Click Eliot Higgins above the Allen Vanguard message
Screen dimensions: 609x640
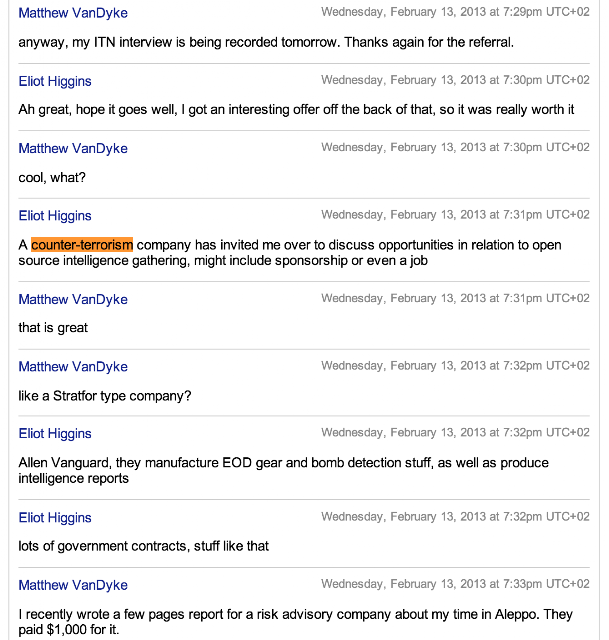coord(55,434)
